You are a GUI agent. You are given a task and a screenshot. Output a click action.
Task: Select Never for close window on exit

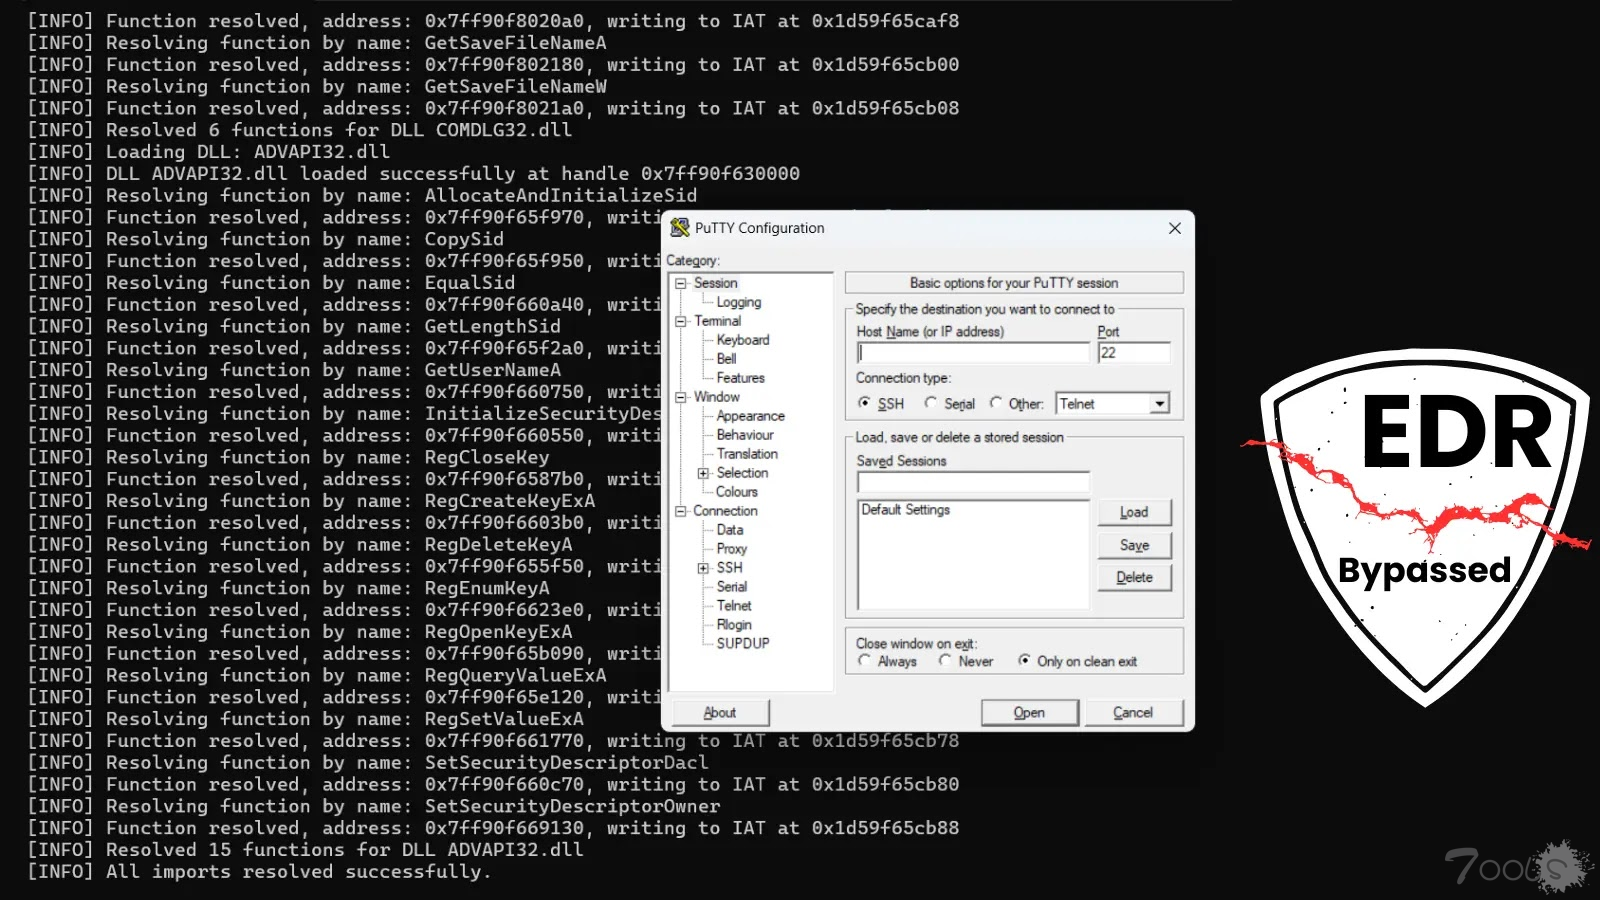coord(945,661)
